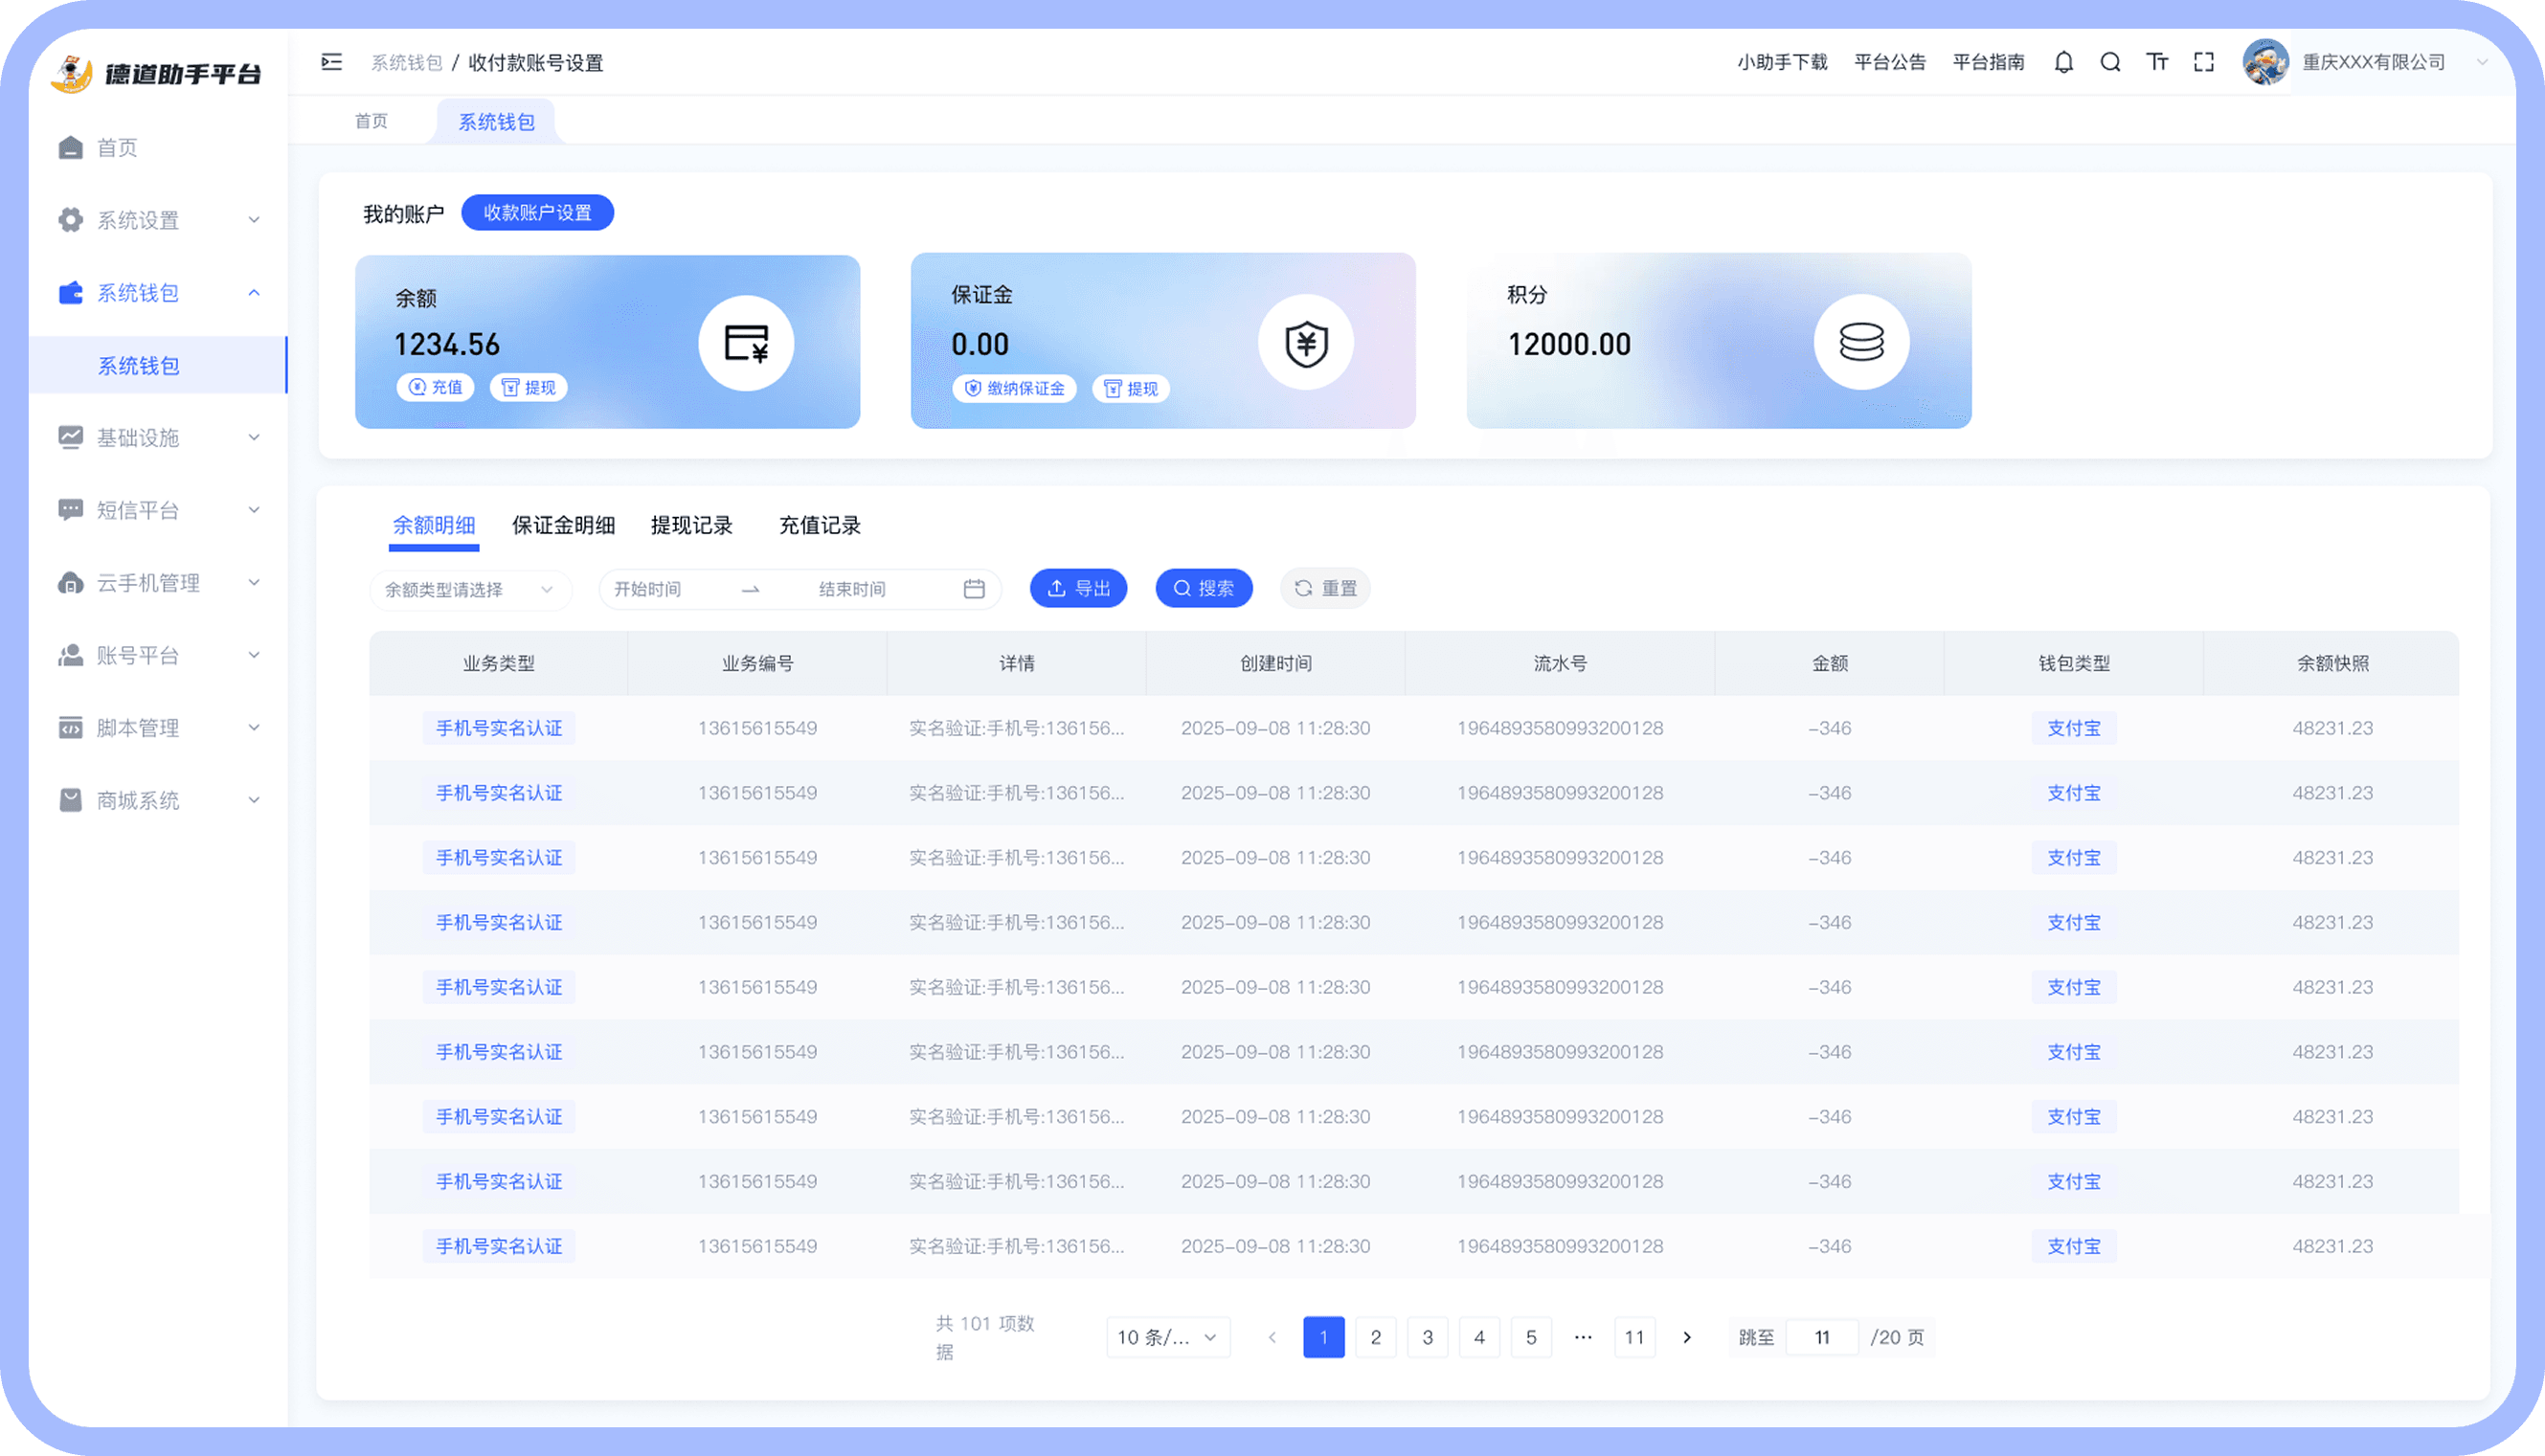Viewport: 2545px width, 1456px height.
Task: Click the search magnifier icon in header
Action: [x=2110, y=62]
